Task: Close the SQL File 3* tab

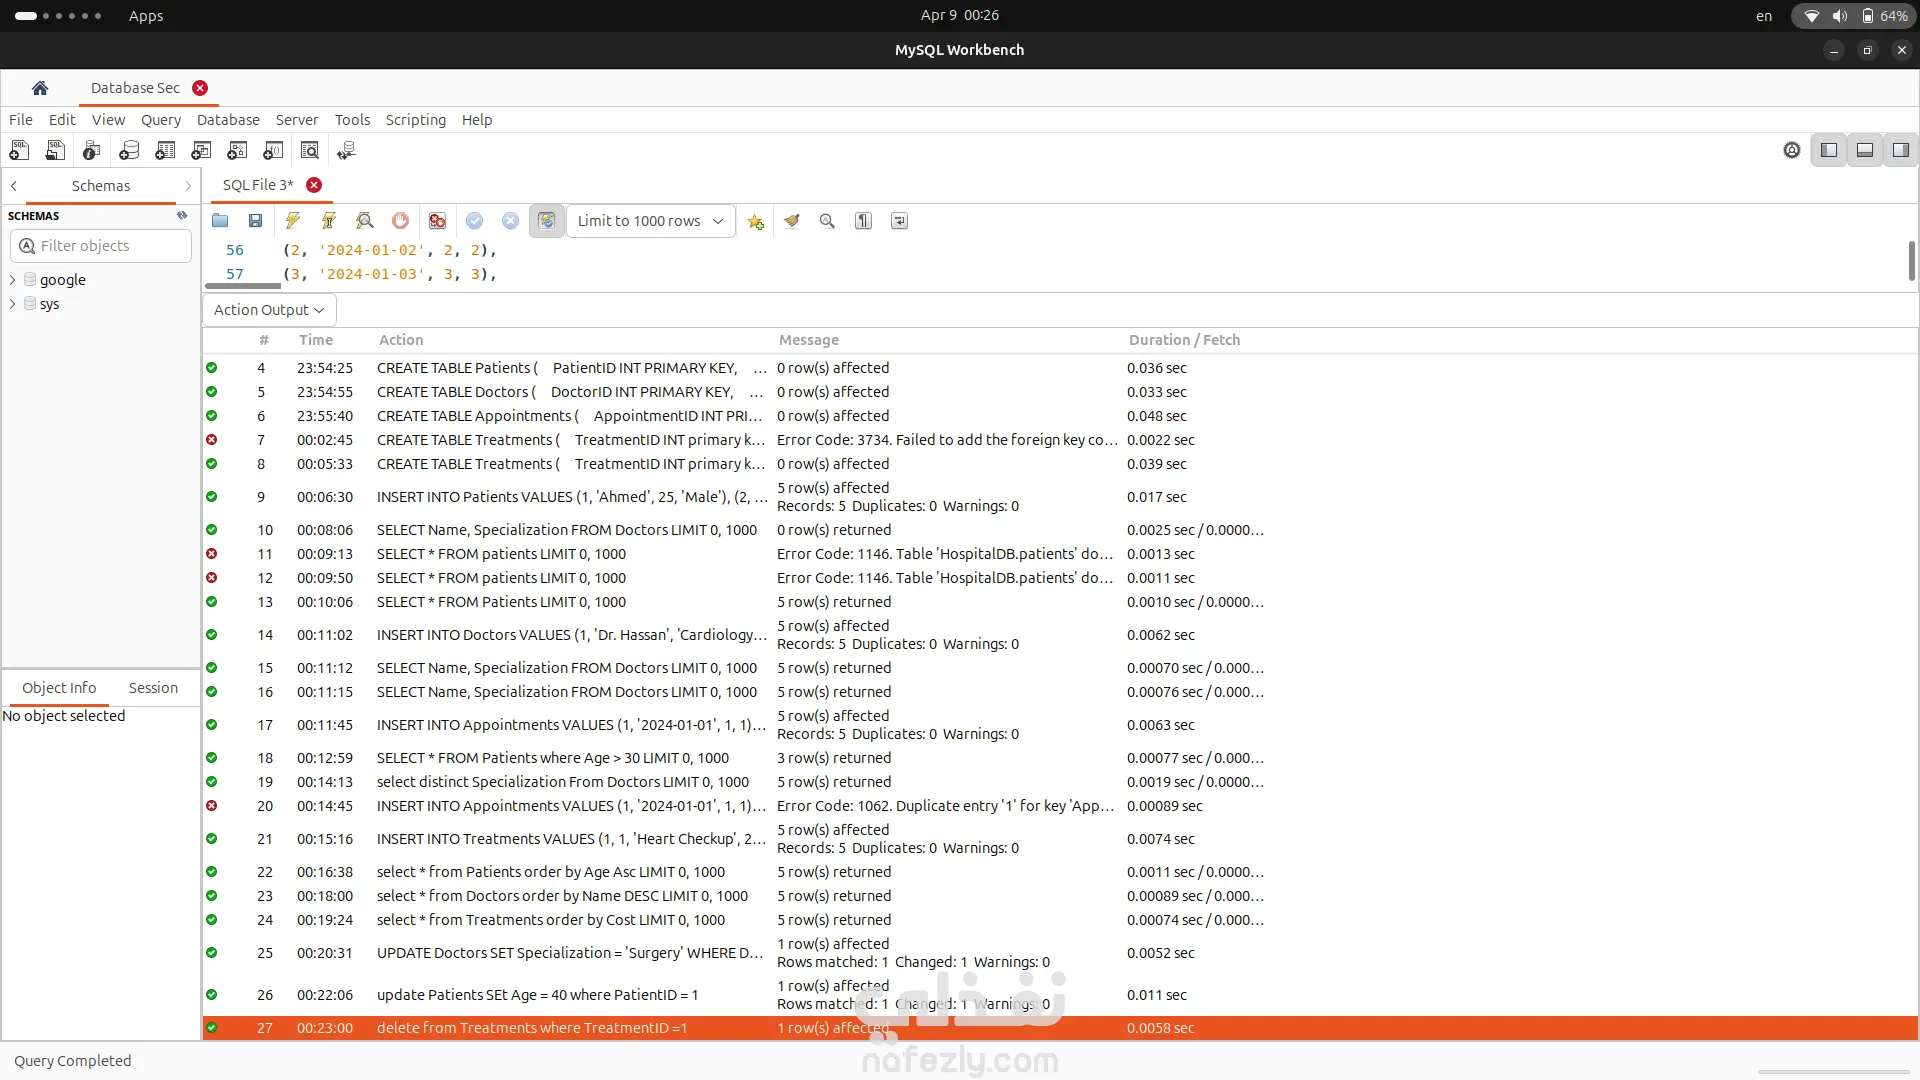Action: pyautogui.click(x=314, y=185)
